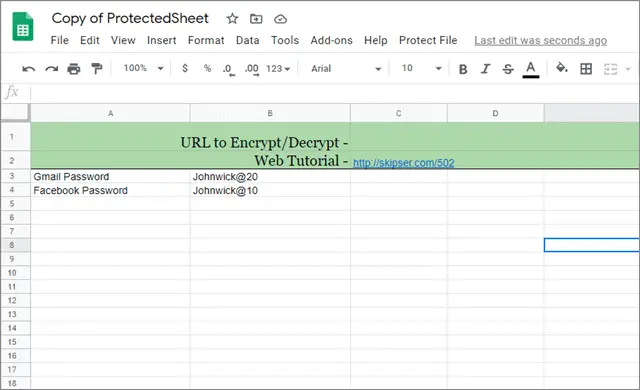Toggle Strikethrough formatting

508,69
